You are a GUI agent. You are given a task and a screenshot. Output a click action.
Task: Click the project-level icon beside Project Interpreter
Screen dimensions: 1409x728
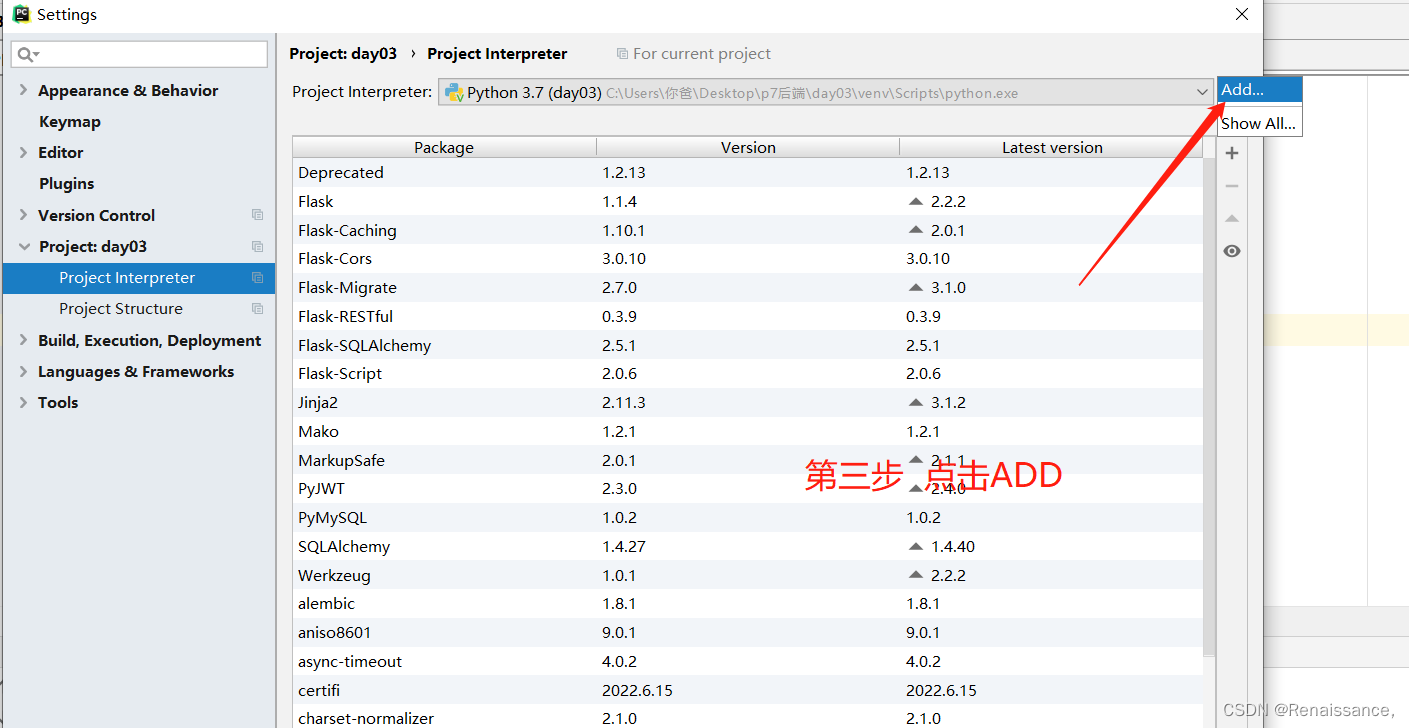pyautogui.click(x=258, y=278)
